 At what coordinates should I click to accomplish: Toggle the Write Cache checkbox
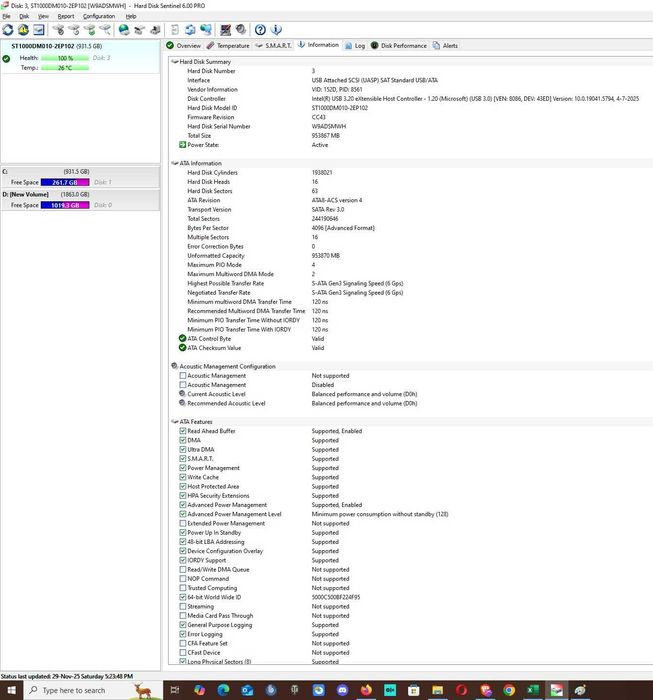tap(183, 477)
